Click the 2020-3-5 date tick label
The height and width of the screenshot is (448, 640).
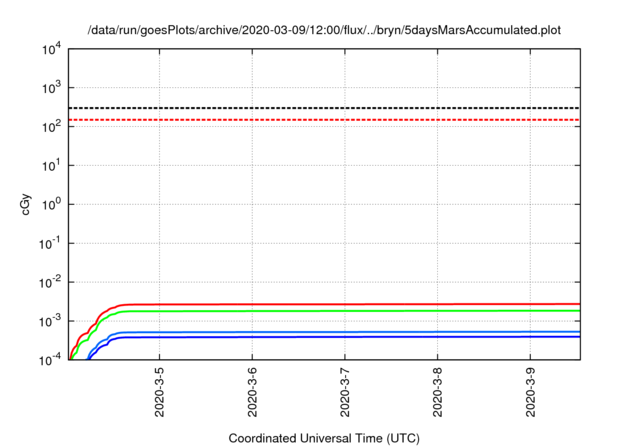pyautogui.click(x=160, y=392)
